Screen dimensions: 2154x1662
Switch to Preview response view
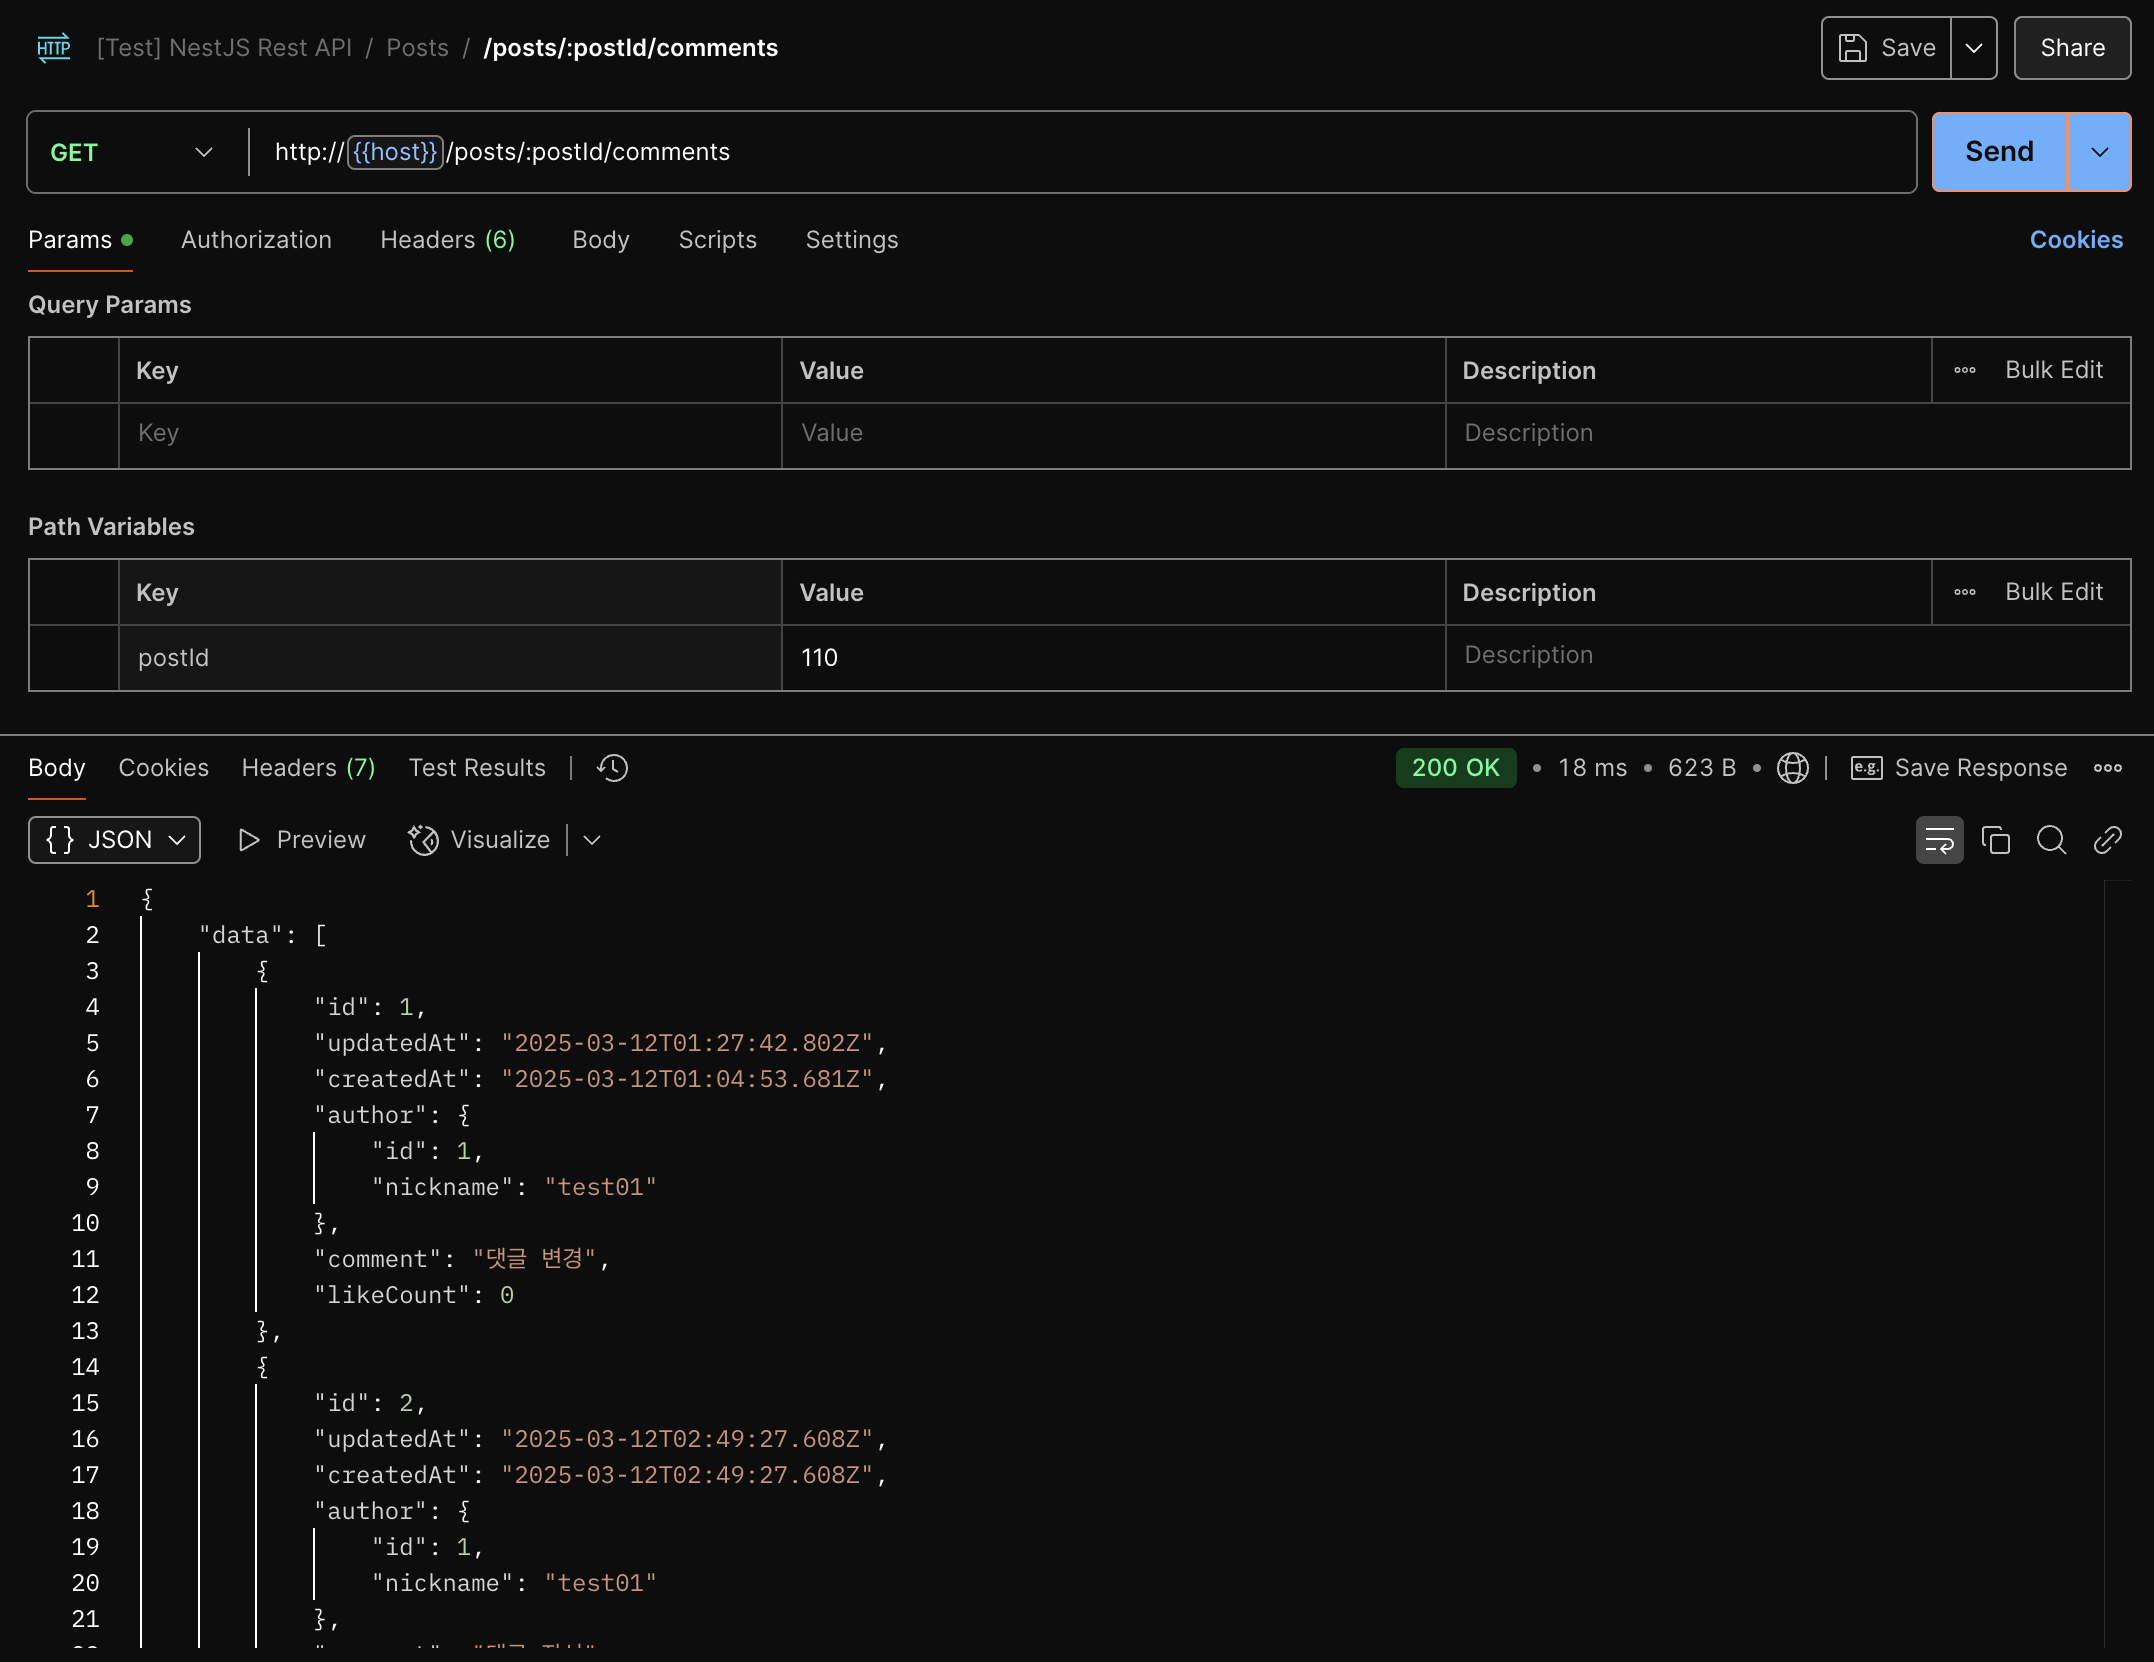(302, 840)
